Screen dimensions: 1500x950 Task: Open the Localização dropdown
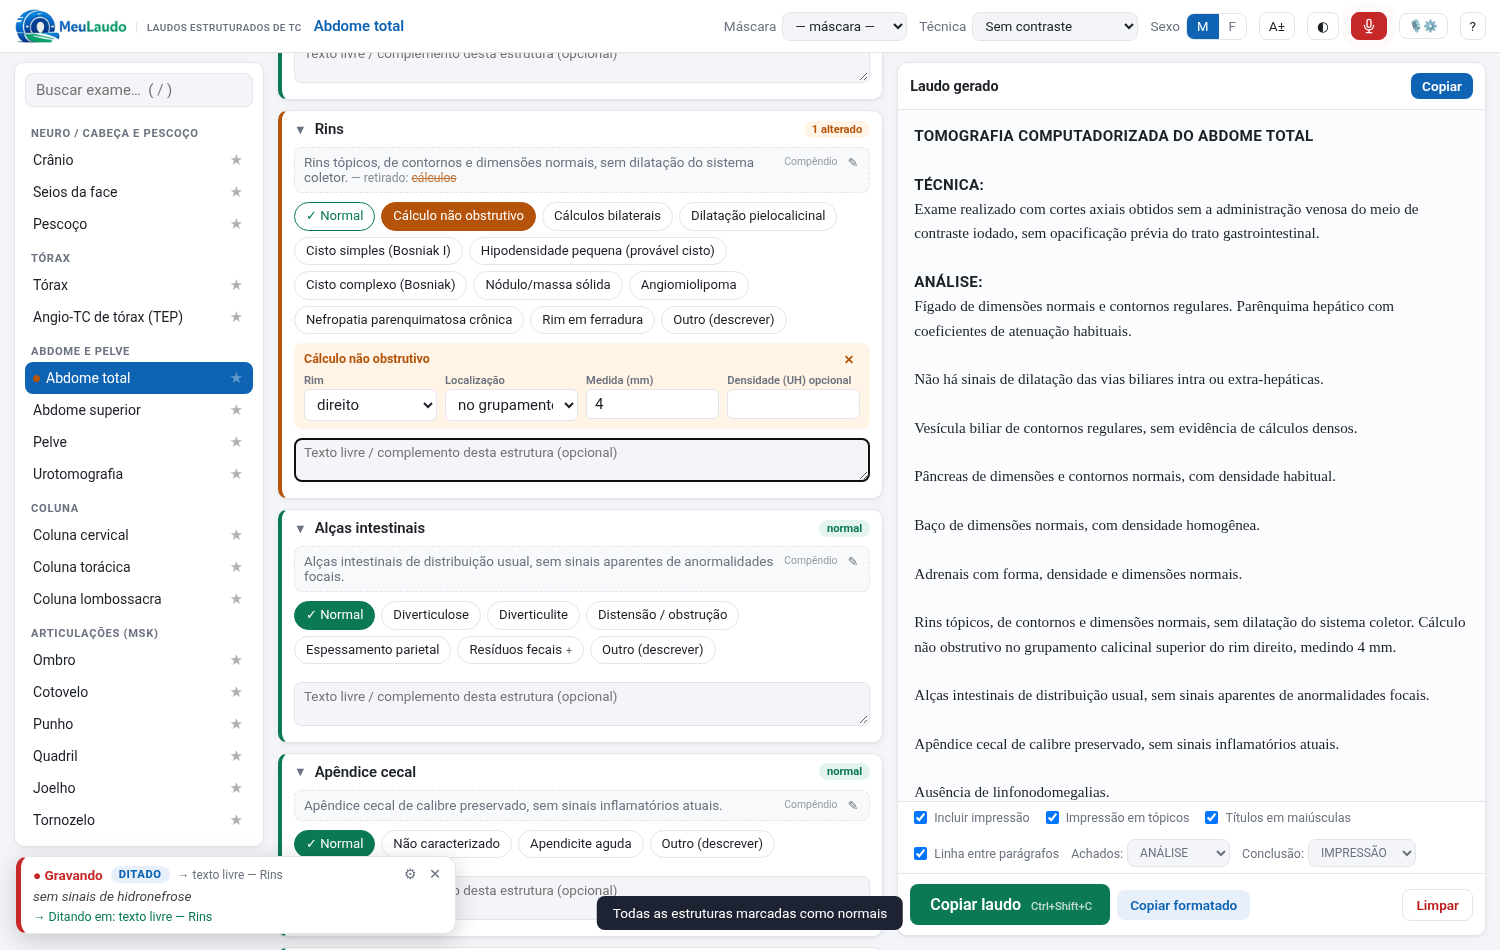511,405
